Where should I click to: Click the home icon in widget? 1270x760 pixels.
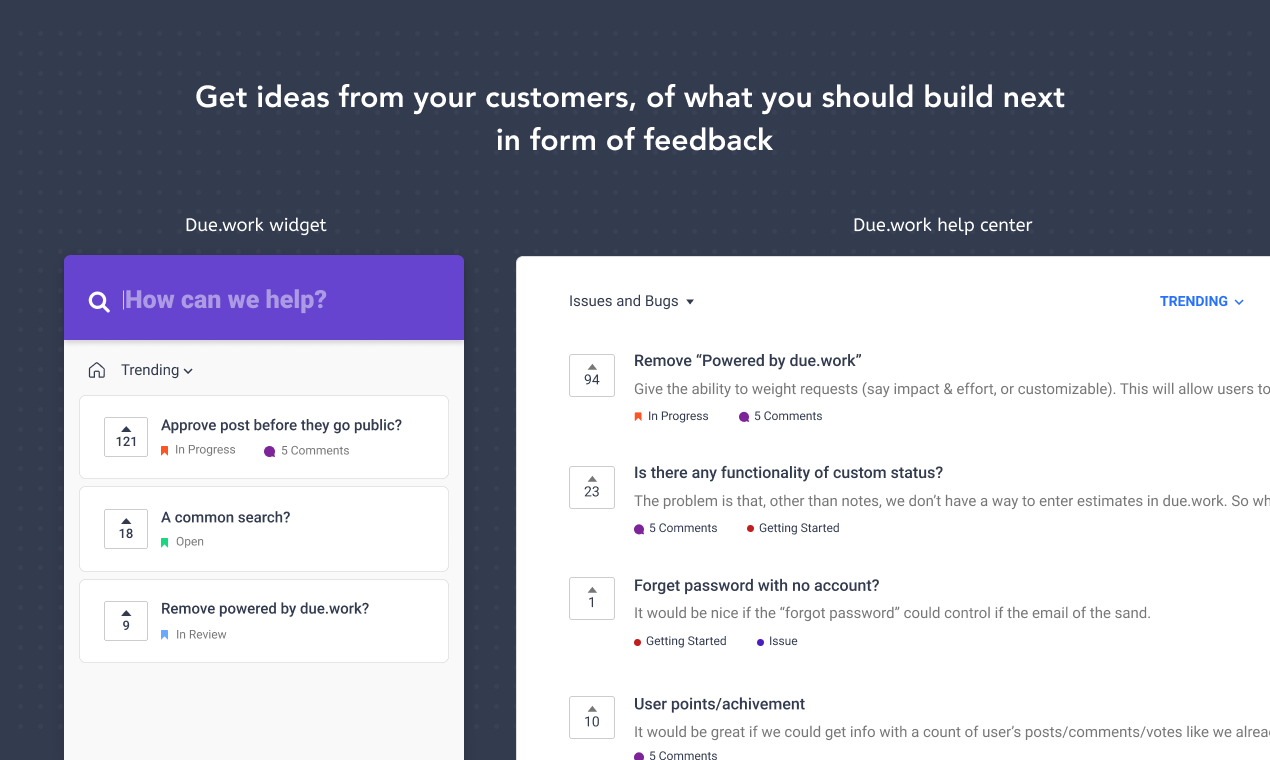click(x=97, y=370)
